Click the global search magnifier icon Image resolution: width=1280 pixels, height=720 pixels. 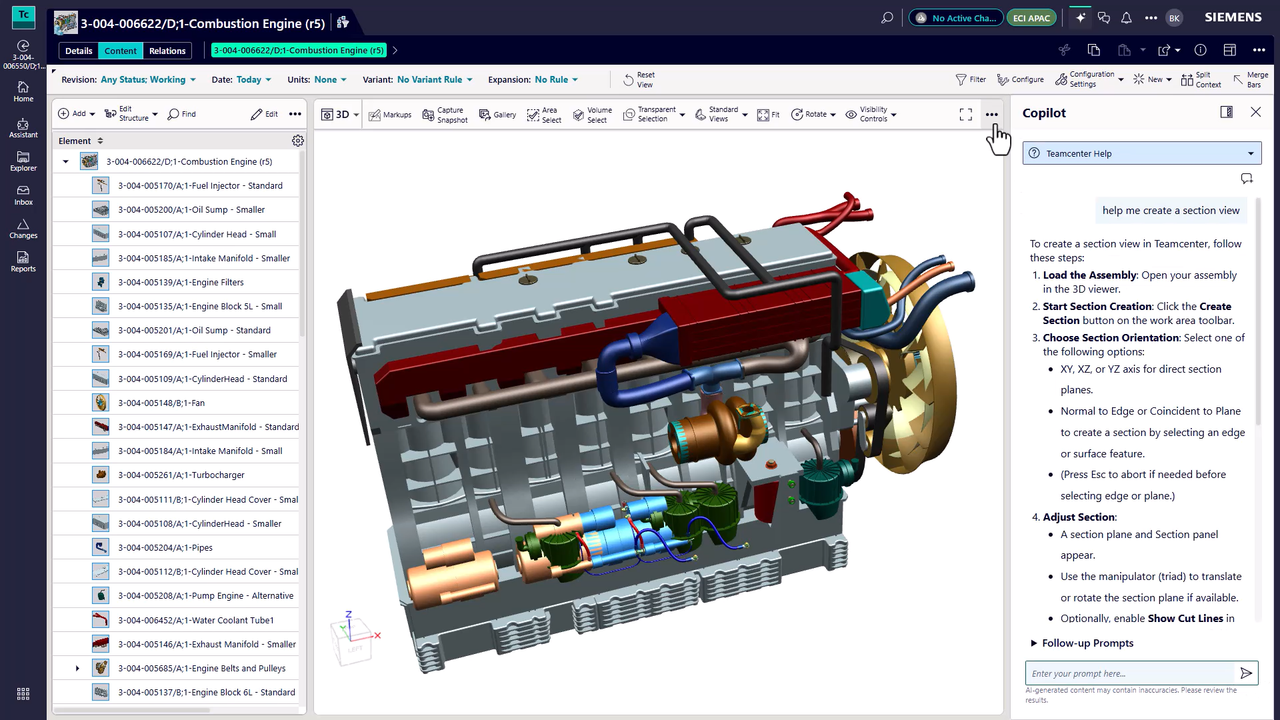[887, 18]
